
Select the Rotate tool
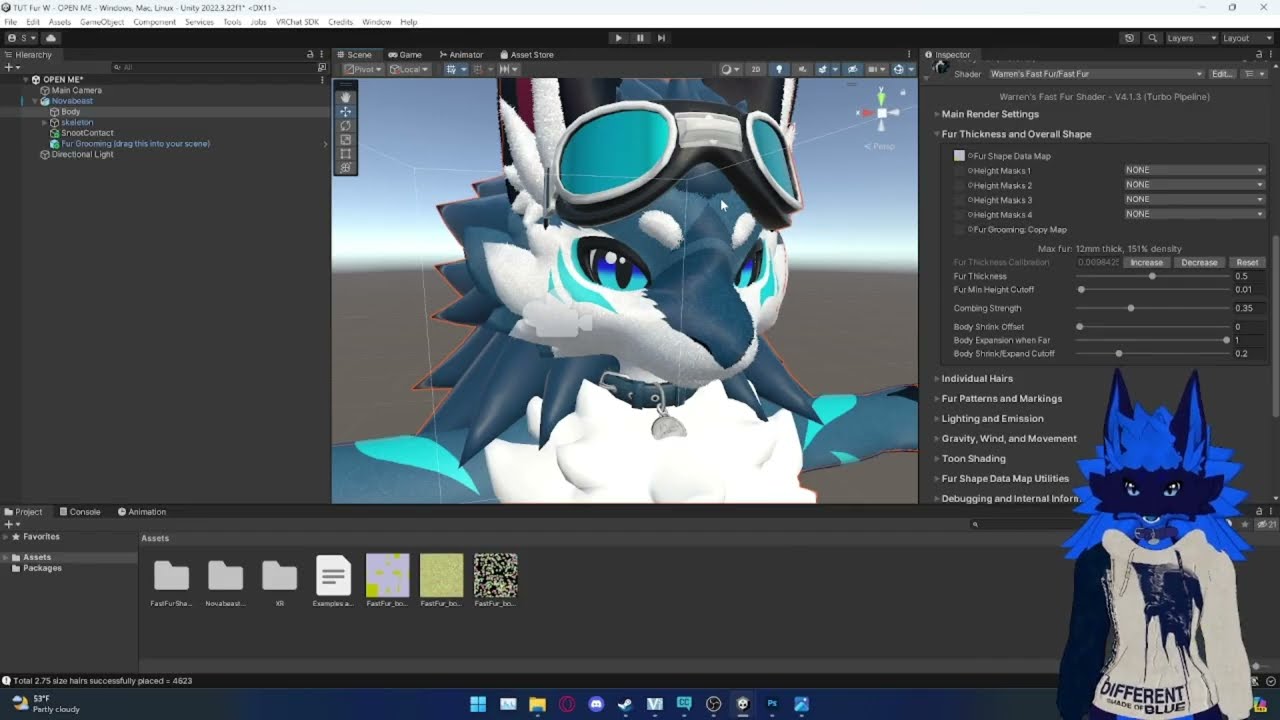[x=345, y=125]
